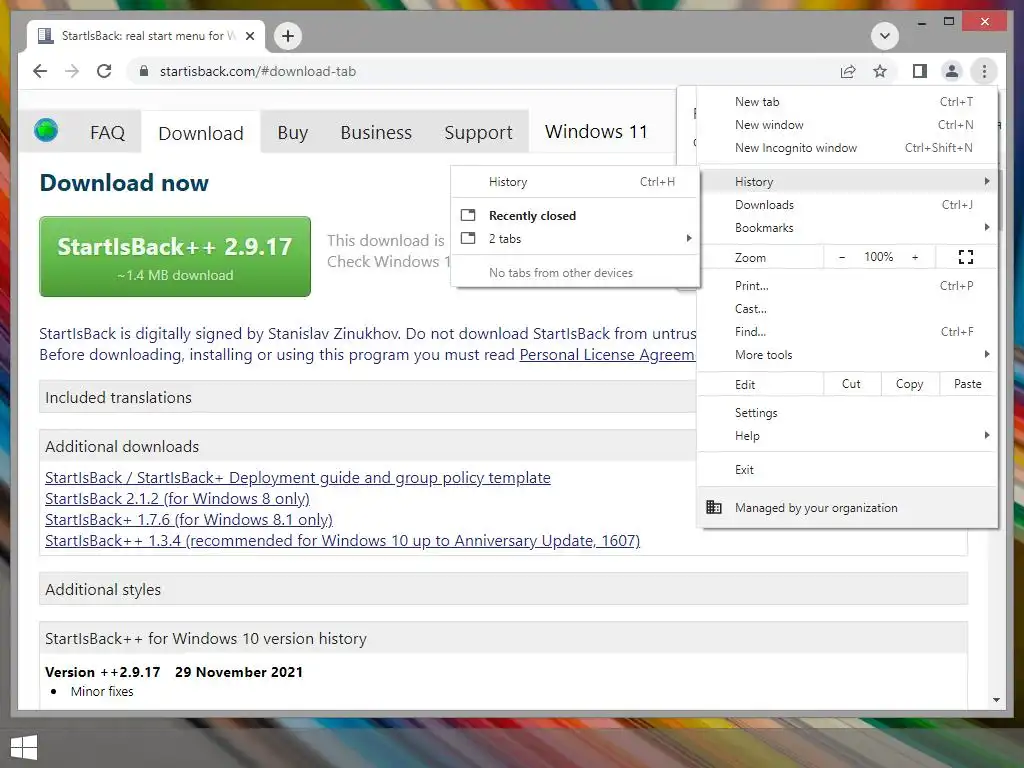Switch to the Buy tab
1024x768 pixels.
pyautogui.click(x=293, y=133)
